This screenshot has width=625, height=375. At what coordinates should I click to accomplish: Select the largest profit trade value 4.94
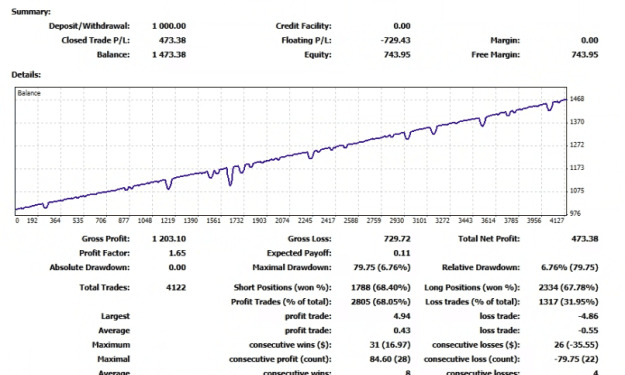click(x=402, y=316)
